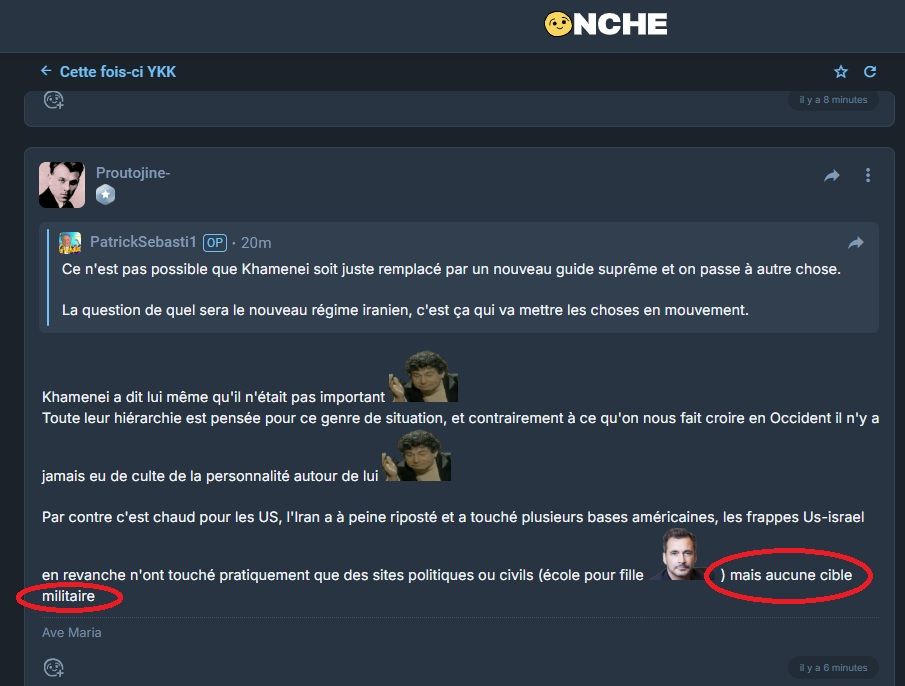905x686 pixels.
Task: Click the star badge under Proutojine-
Action: (x=105, y=195)
